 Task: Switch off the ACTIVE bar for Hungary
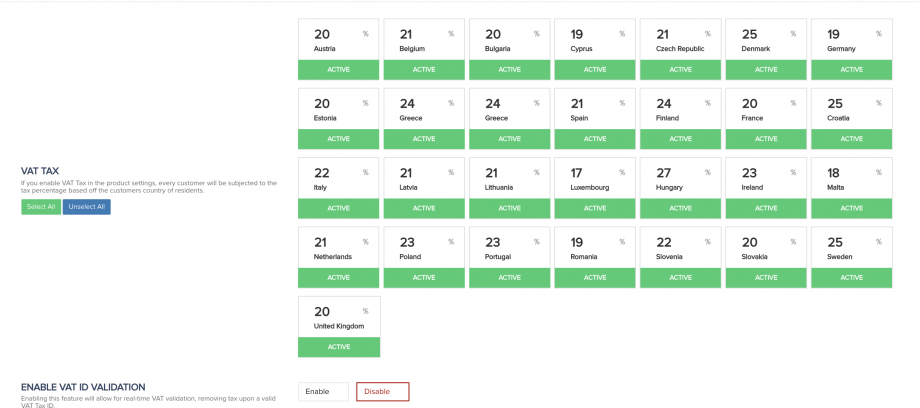(680, 208)
